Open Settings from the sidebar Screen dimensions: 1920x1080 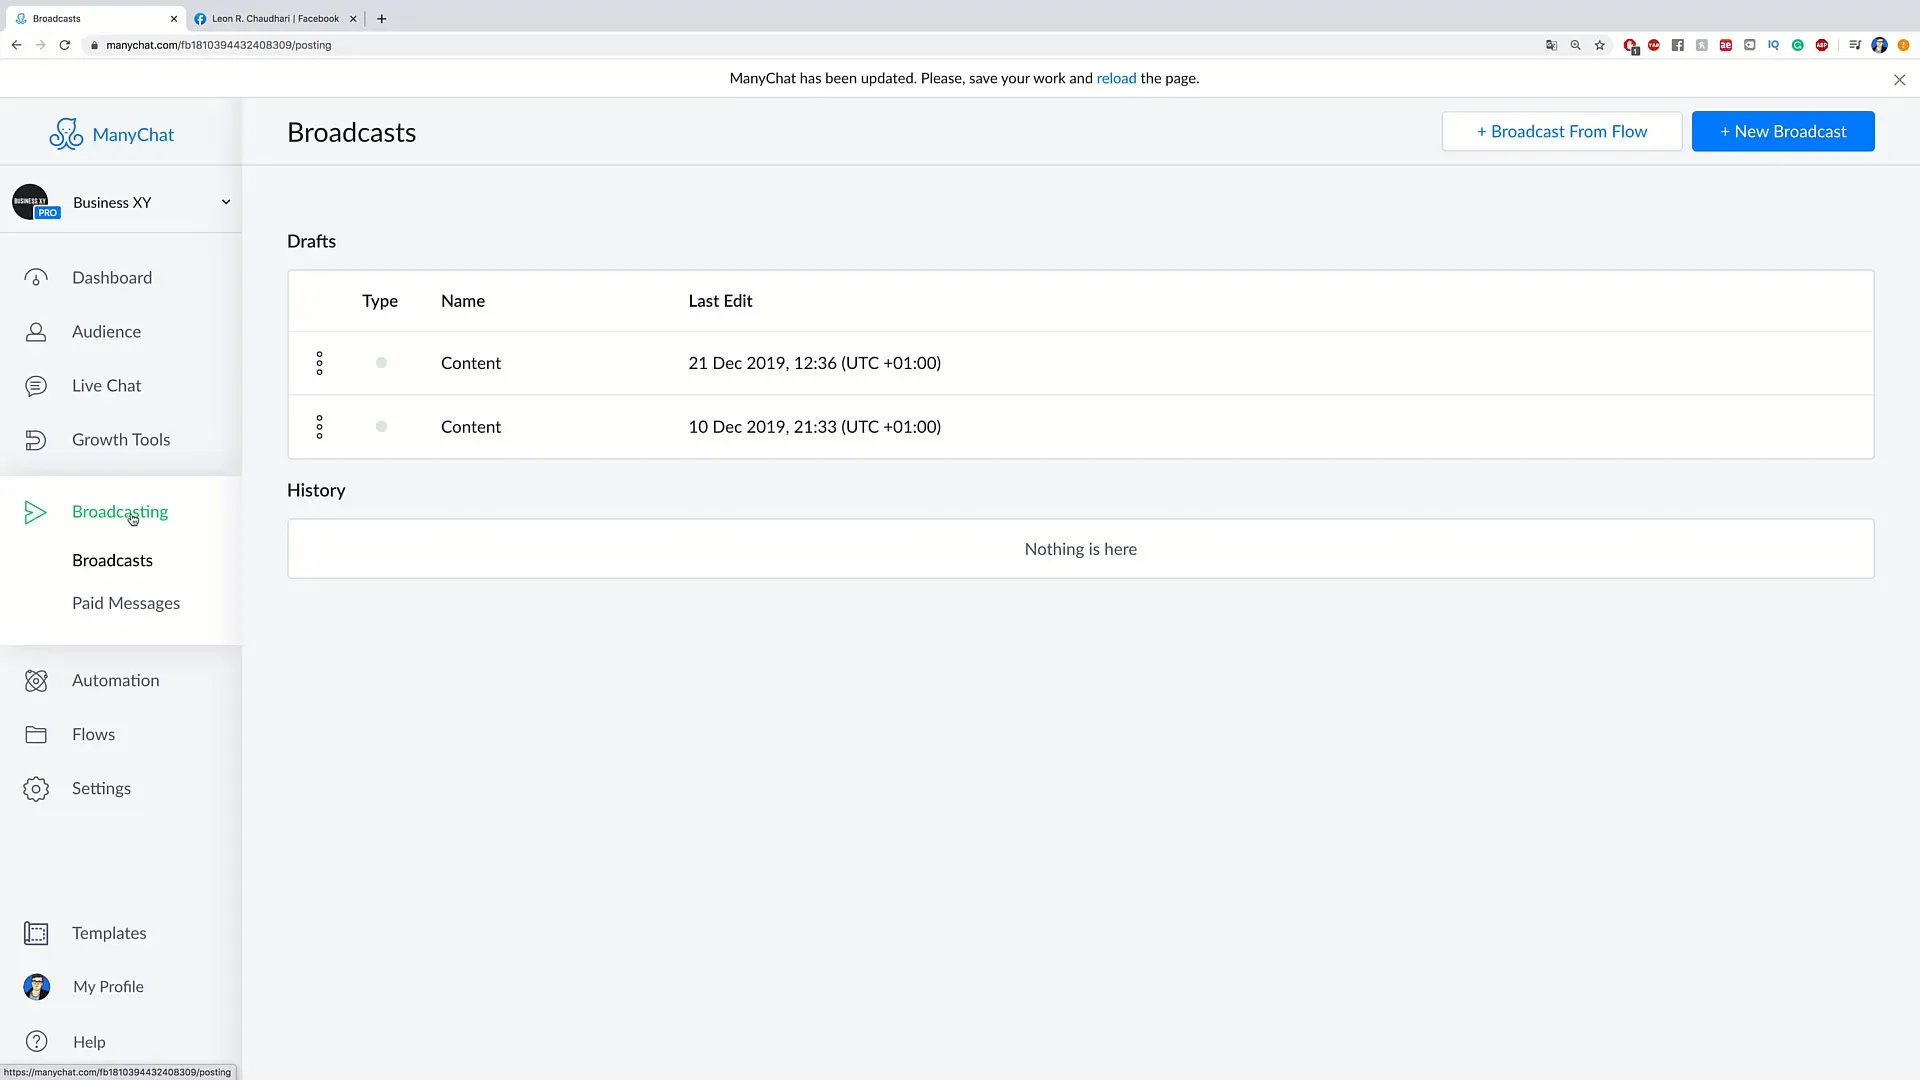pyautogui.click(x=101, y=789)
